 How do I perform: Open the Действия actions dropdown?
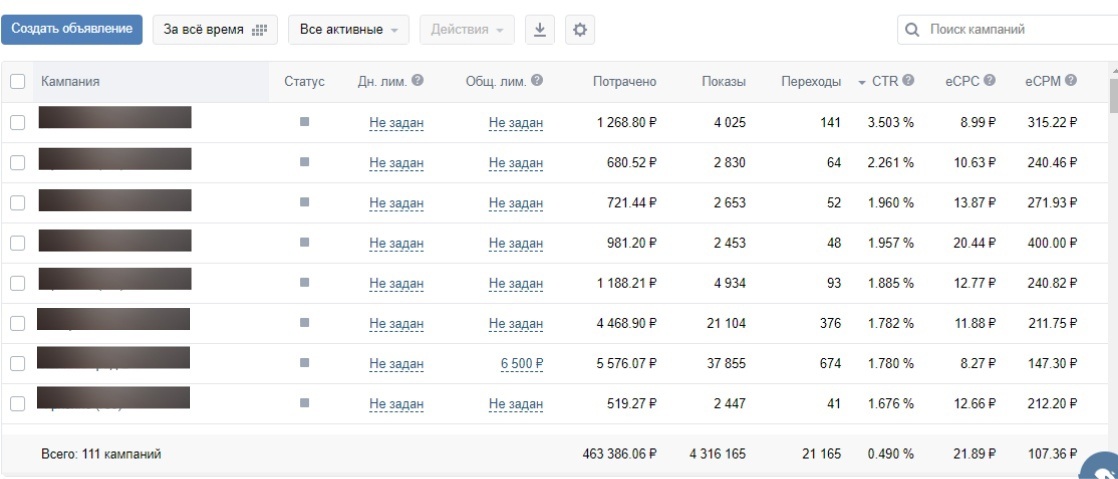467,30
